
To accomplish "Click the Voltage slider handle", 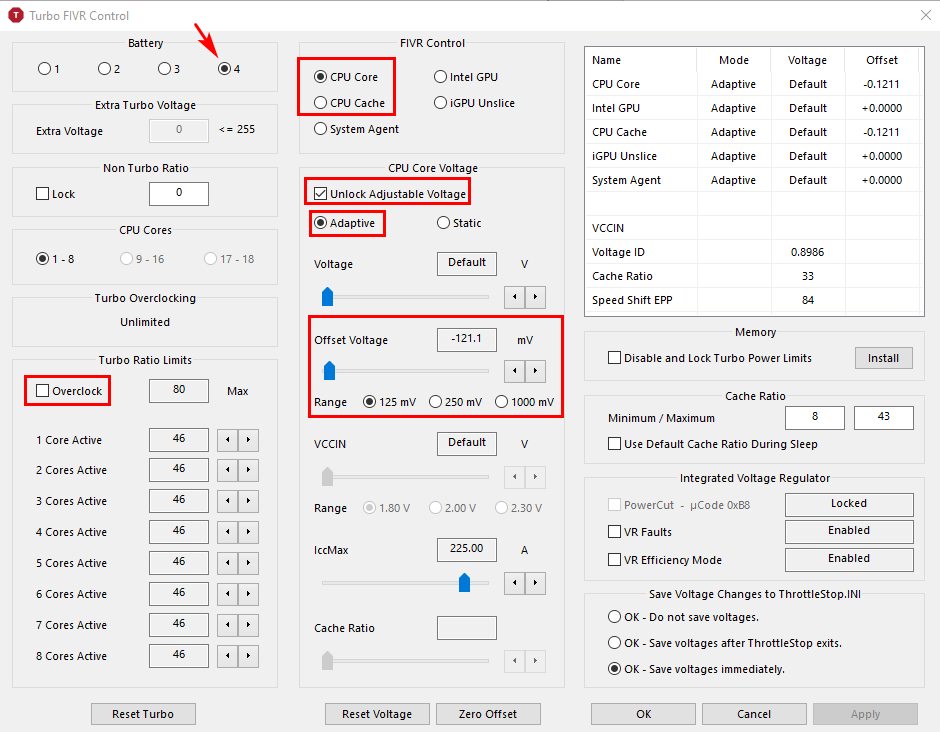I will click(x=327, y=296).
